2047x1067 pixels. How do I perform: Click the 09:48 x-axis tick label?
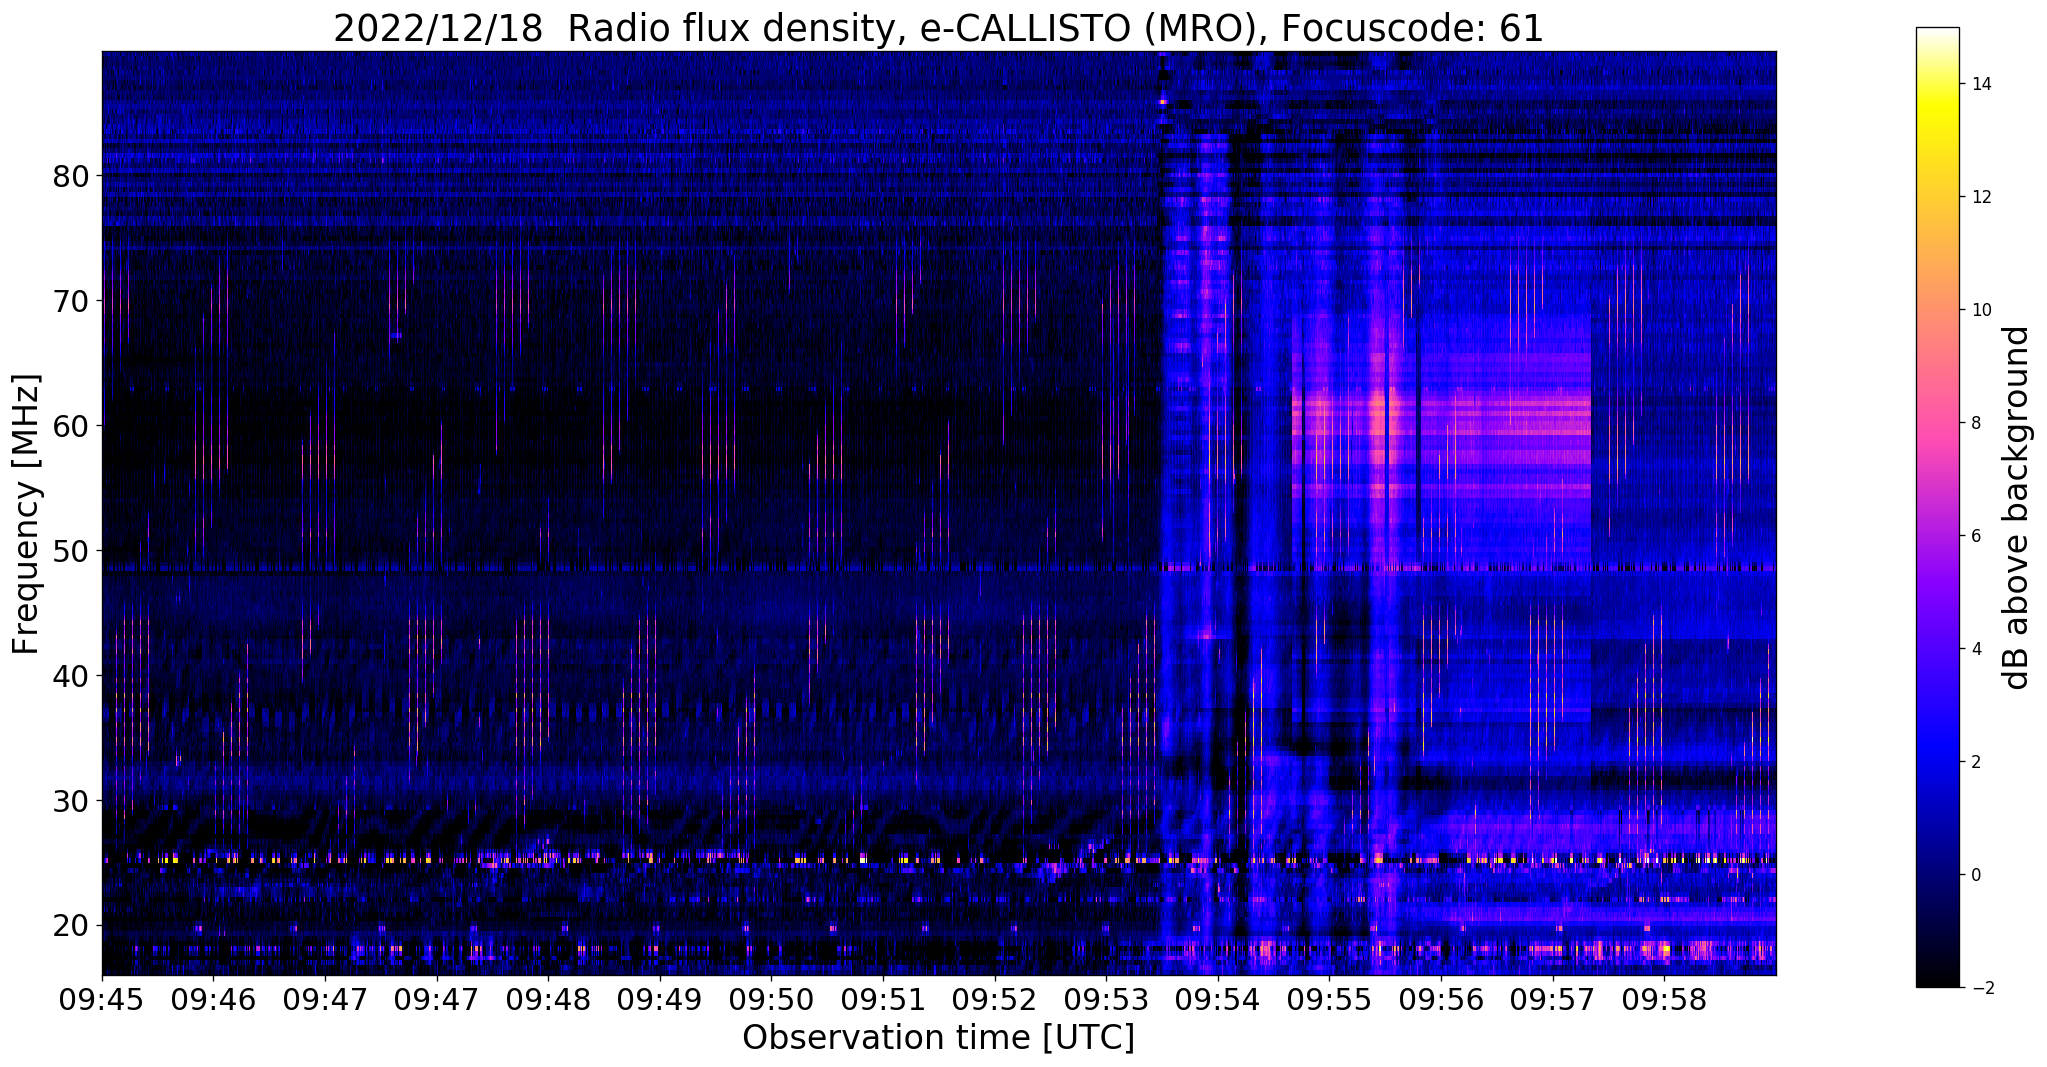[548, 999]
